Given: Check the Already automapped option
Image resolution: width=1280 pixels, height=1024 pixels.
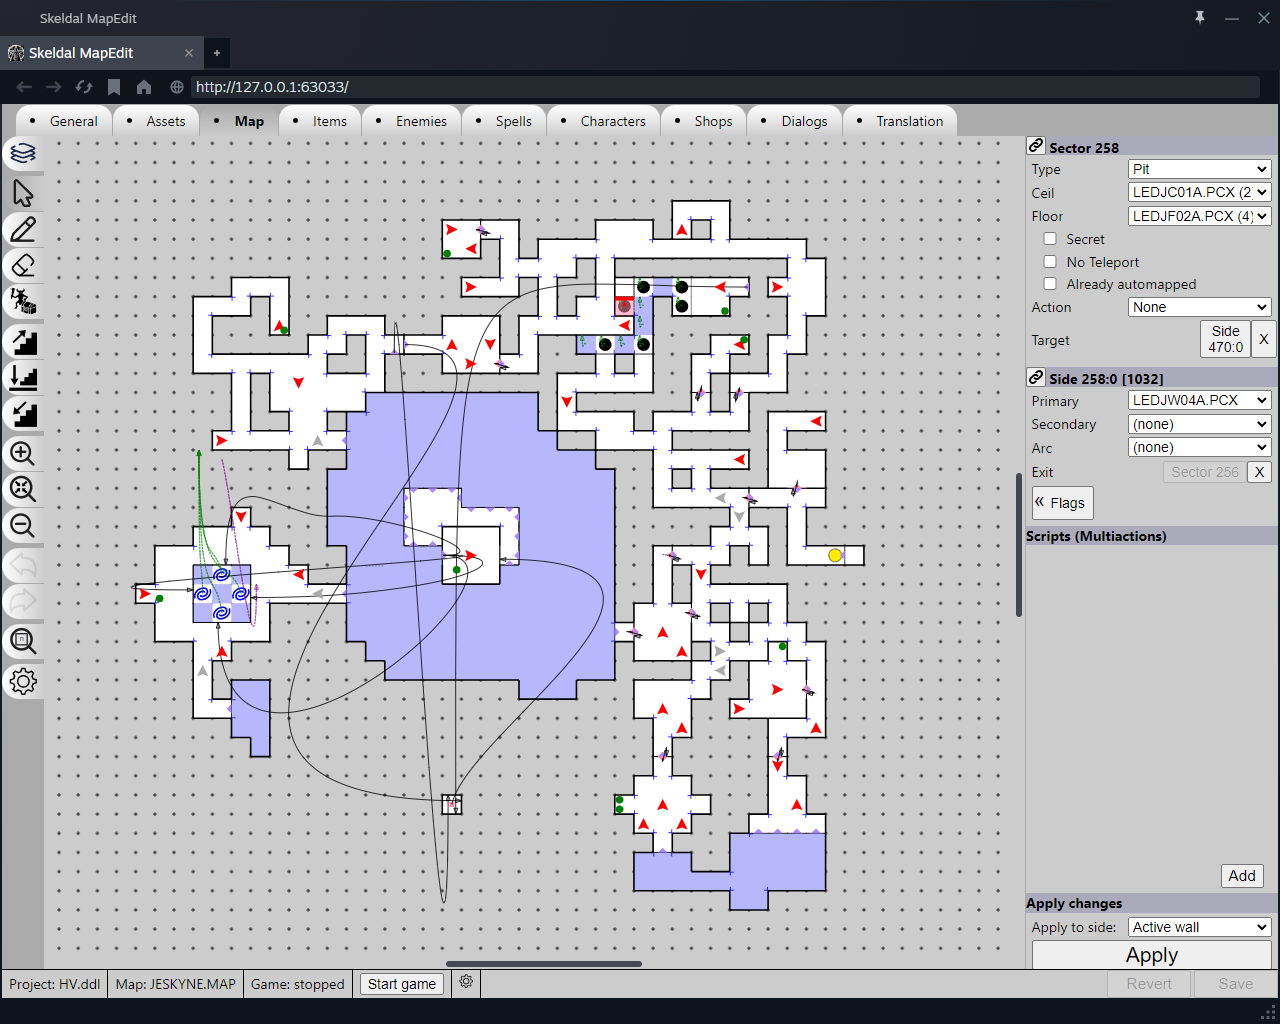Looking at the screenshot, I should (1050, 284).
